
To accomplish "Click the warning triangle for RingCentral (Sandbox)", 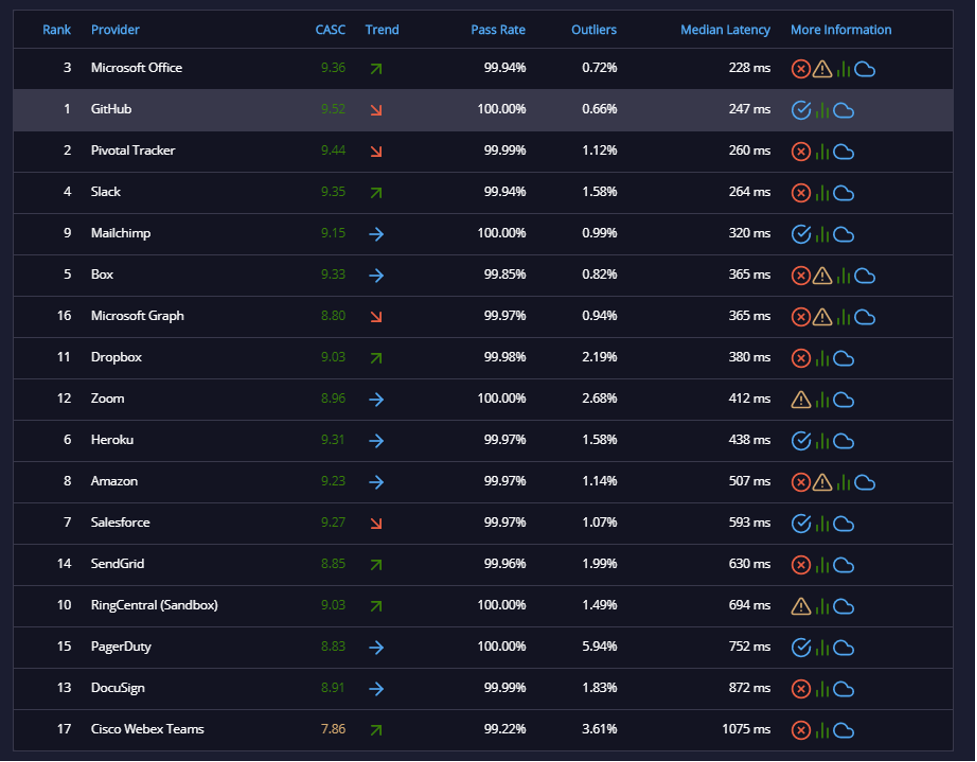I will click(801, 606).
